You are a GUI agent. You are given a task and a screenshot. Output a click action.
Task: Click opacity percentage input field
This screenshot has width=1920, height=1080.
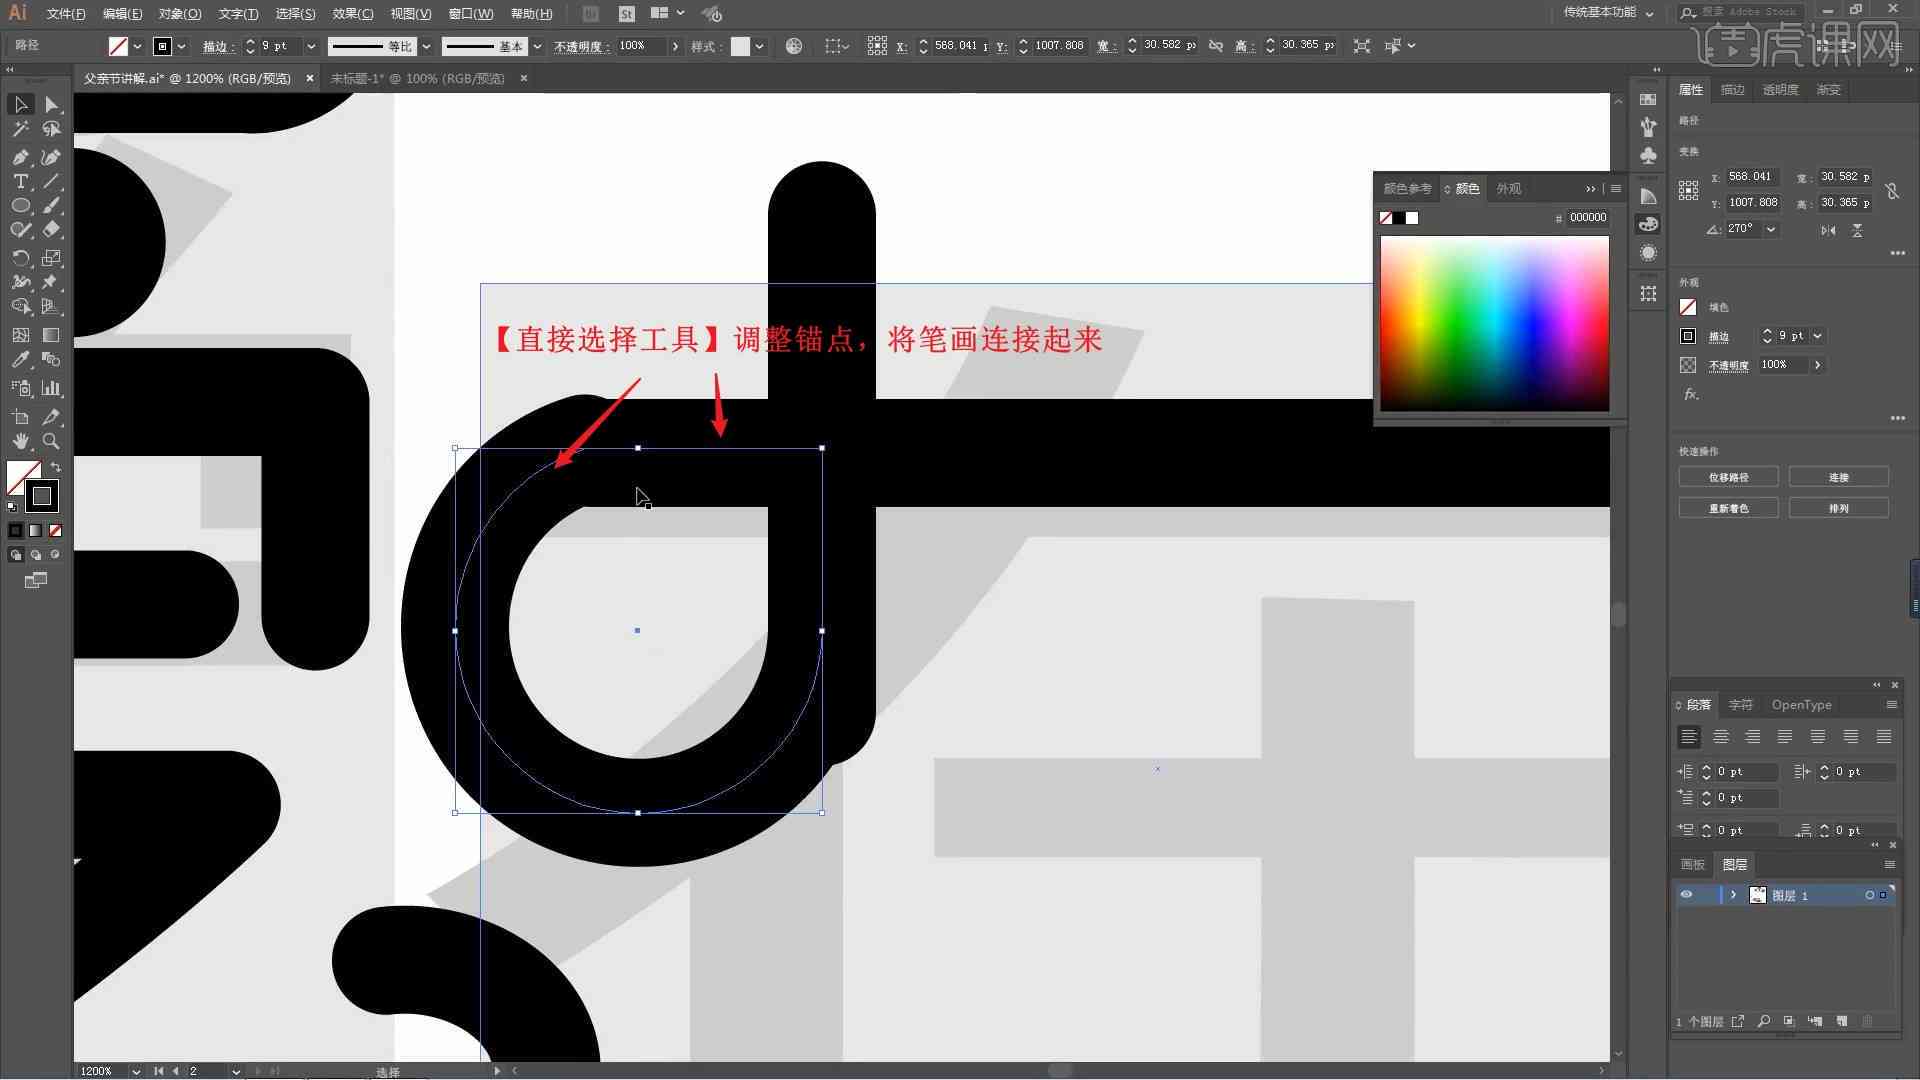pos(634,44)
